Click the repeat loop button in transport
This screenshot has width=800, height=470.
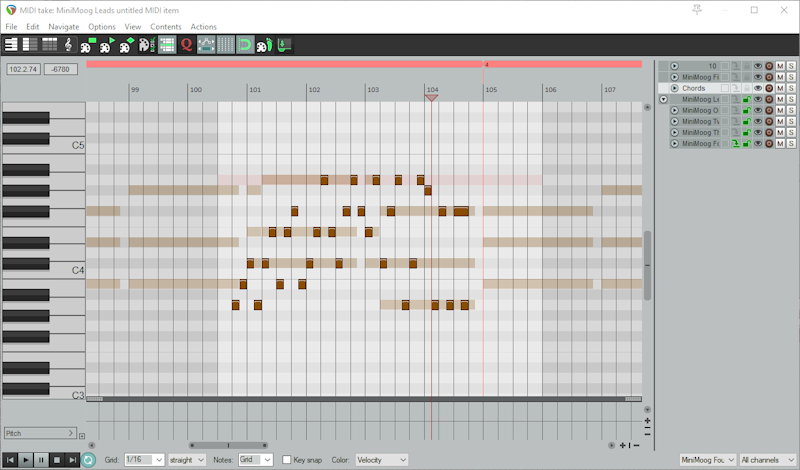[89, 460]
